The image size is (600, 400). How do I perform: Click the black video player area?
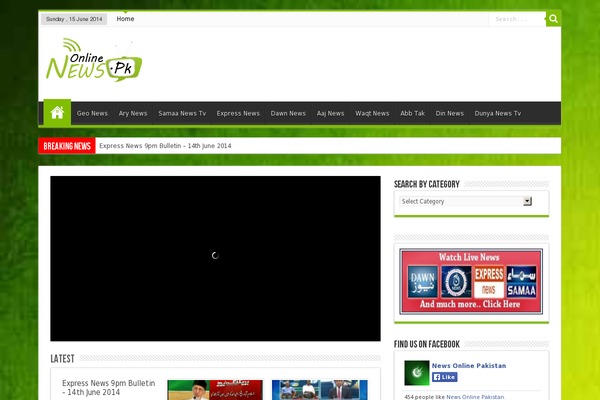click(x=215, y=258)
